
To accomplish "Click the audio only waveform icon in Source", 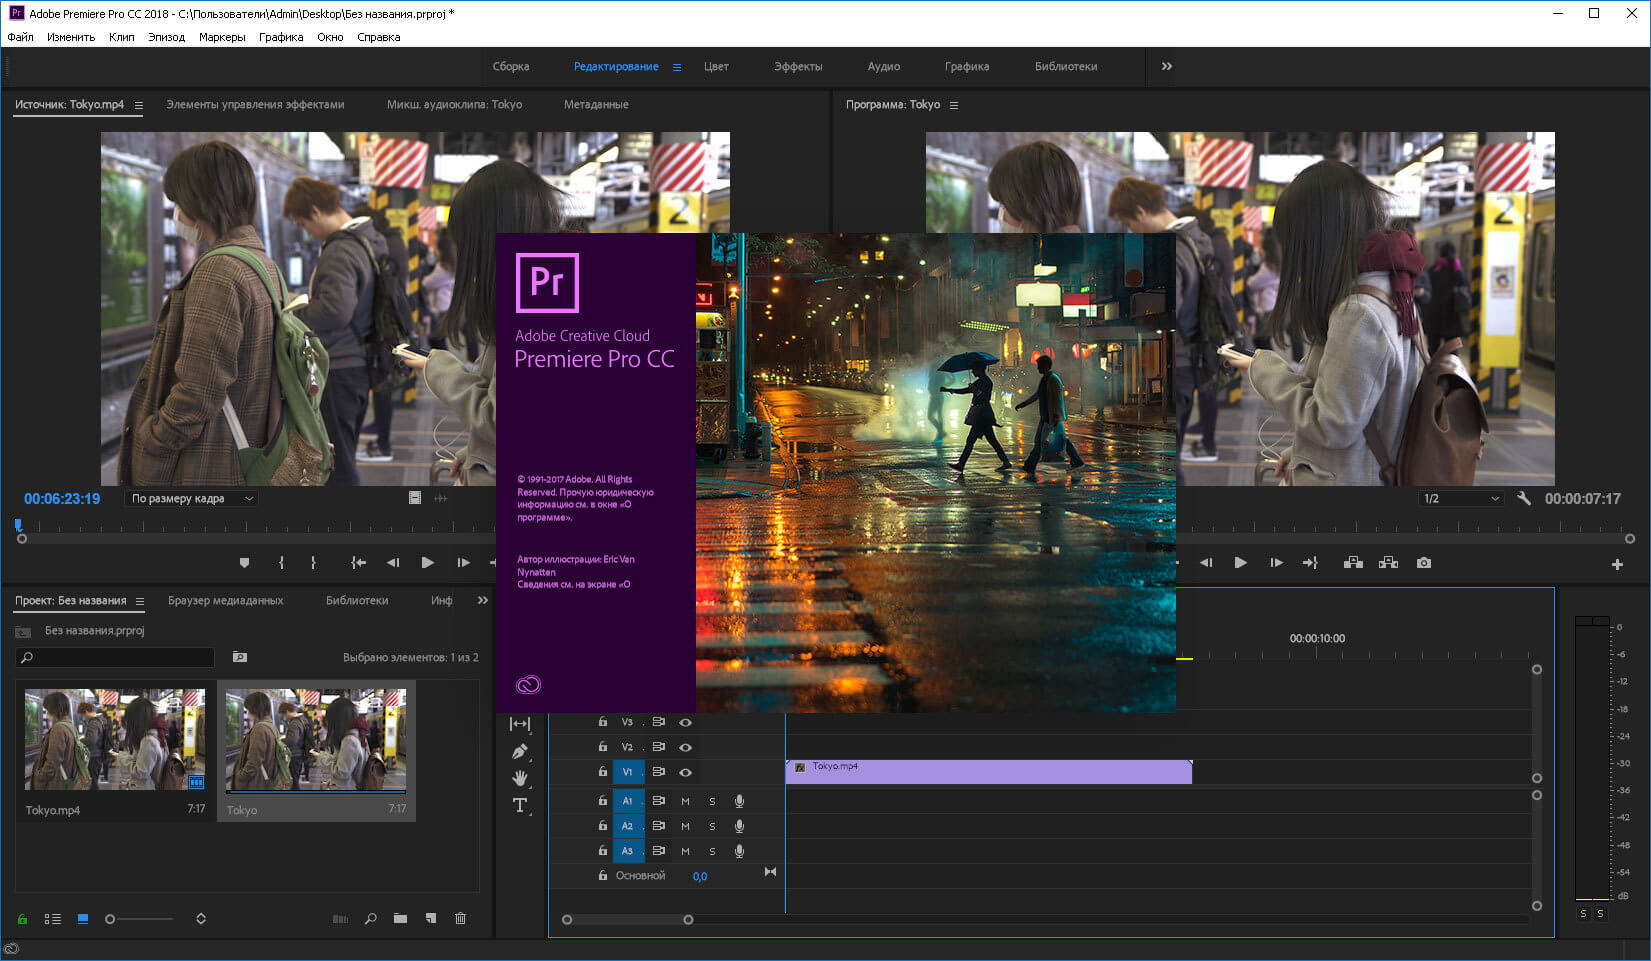I will click(x=441, y=498).
